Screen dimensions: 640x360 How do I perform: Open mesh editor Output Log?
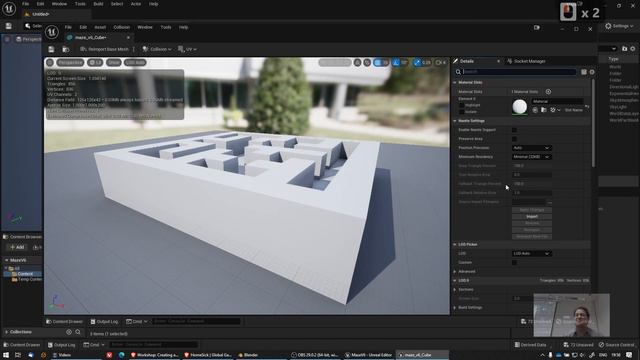(104, 322)
